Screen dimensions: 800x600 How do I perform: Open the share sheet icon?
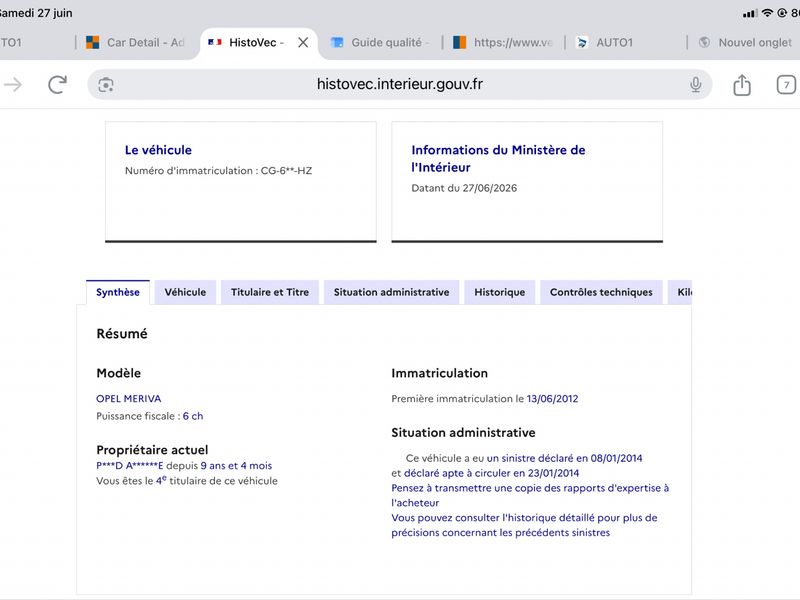click(742, 84)
